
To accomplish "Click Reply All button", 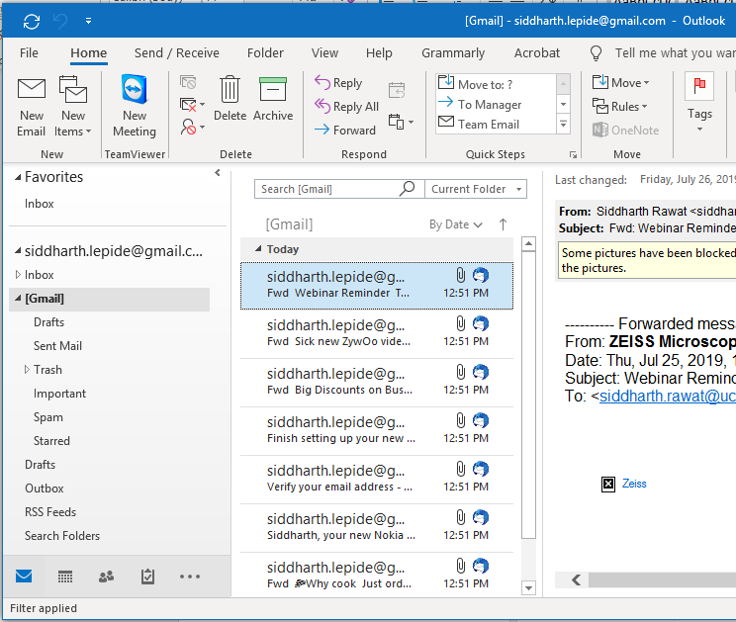I will click(347, 107).
